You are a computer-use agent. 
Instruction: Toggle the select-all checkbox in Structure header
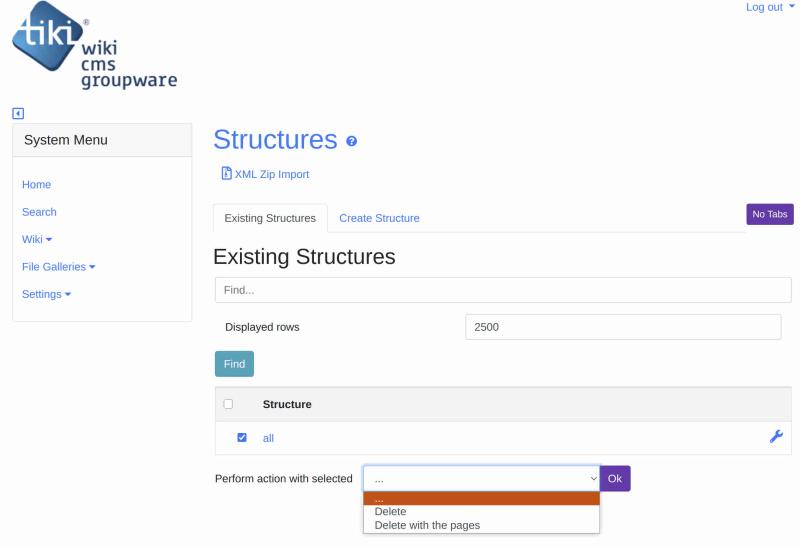tap(228, 404)
